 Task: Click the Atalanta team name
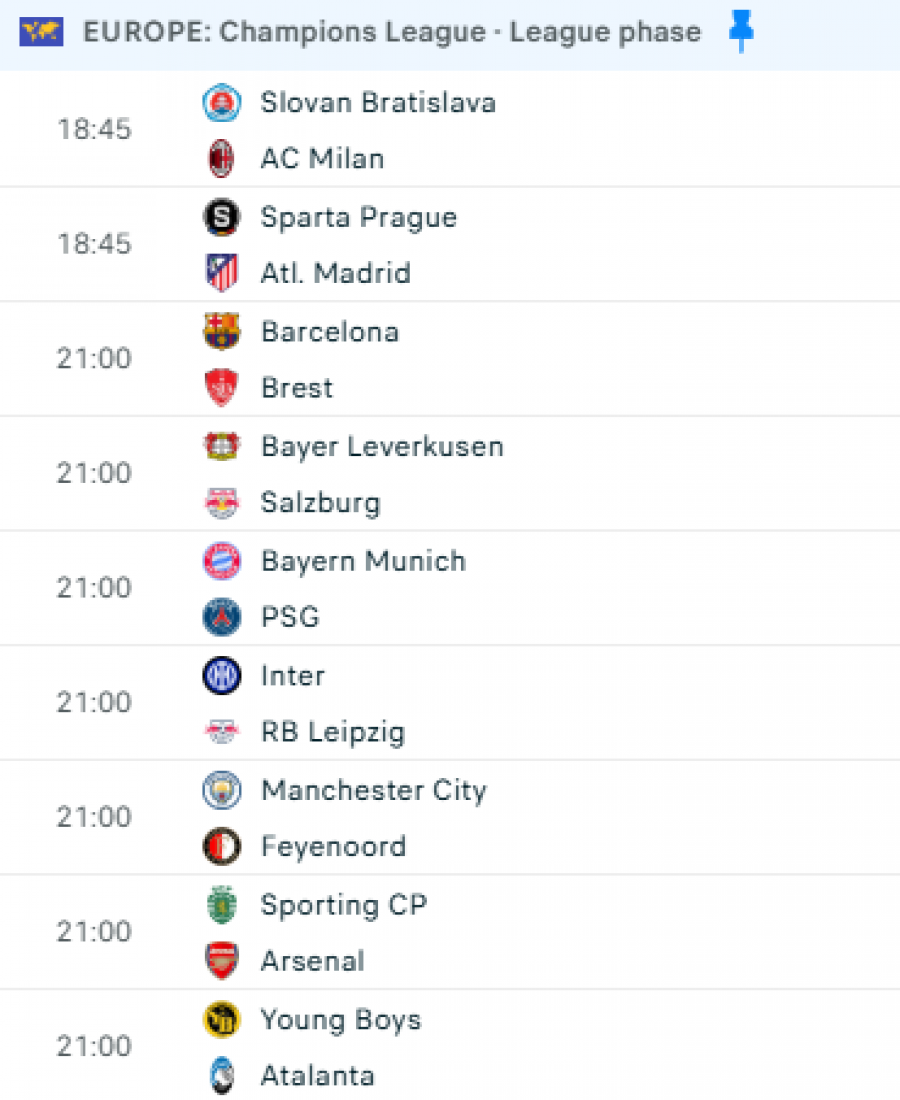pos(318,1076)
